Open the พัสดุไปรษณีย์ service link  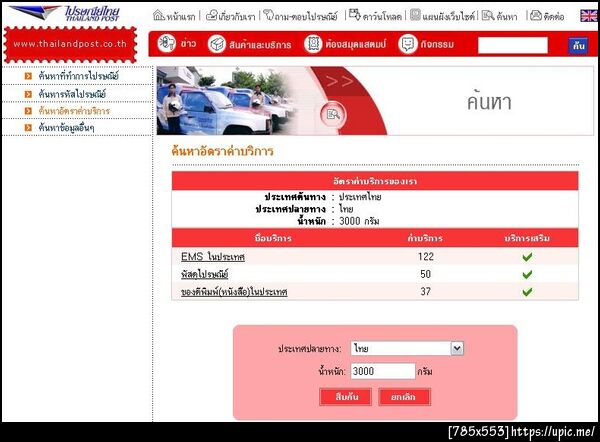click(205, 274)
